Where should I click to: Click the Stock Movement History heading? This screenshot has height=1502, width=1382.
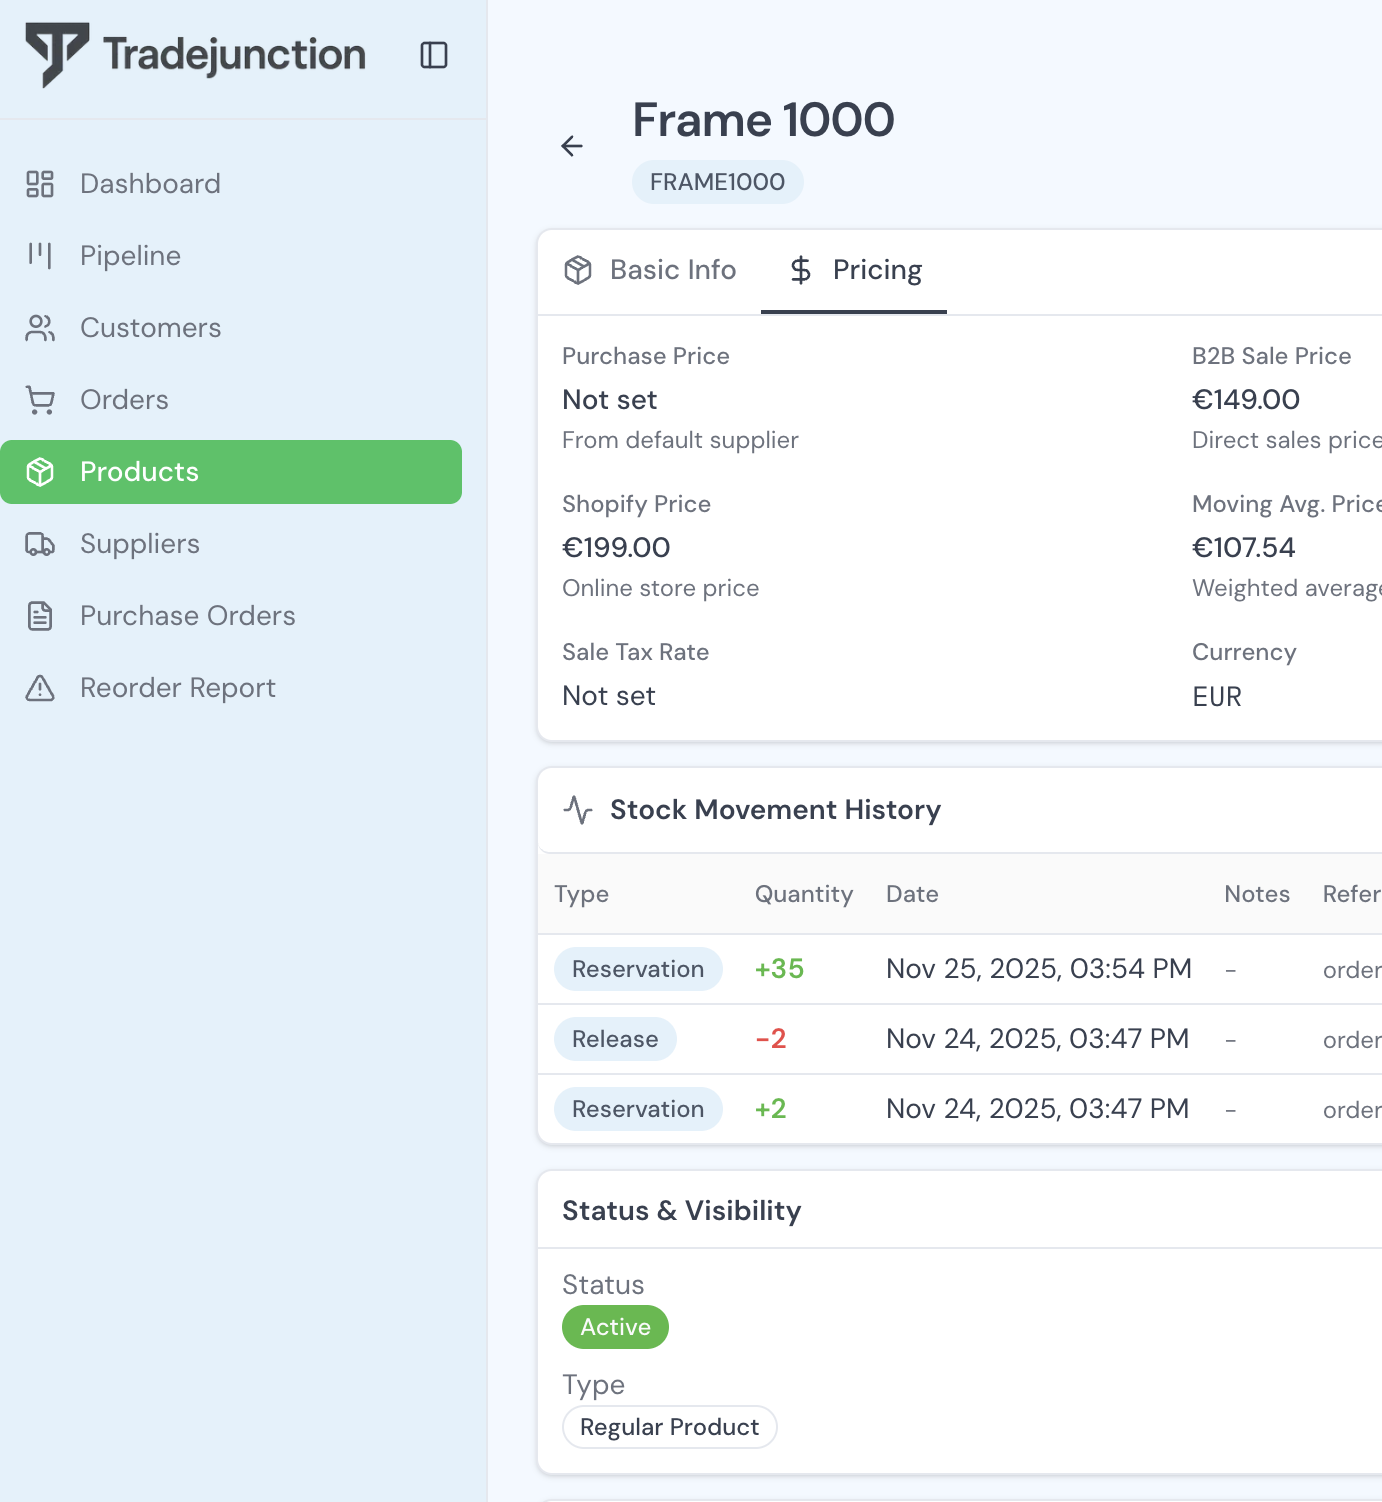coord(776,810)
